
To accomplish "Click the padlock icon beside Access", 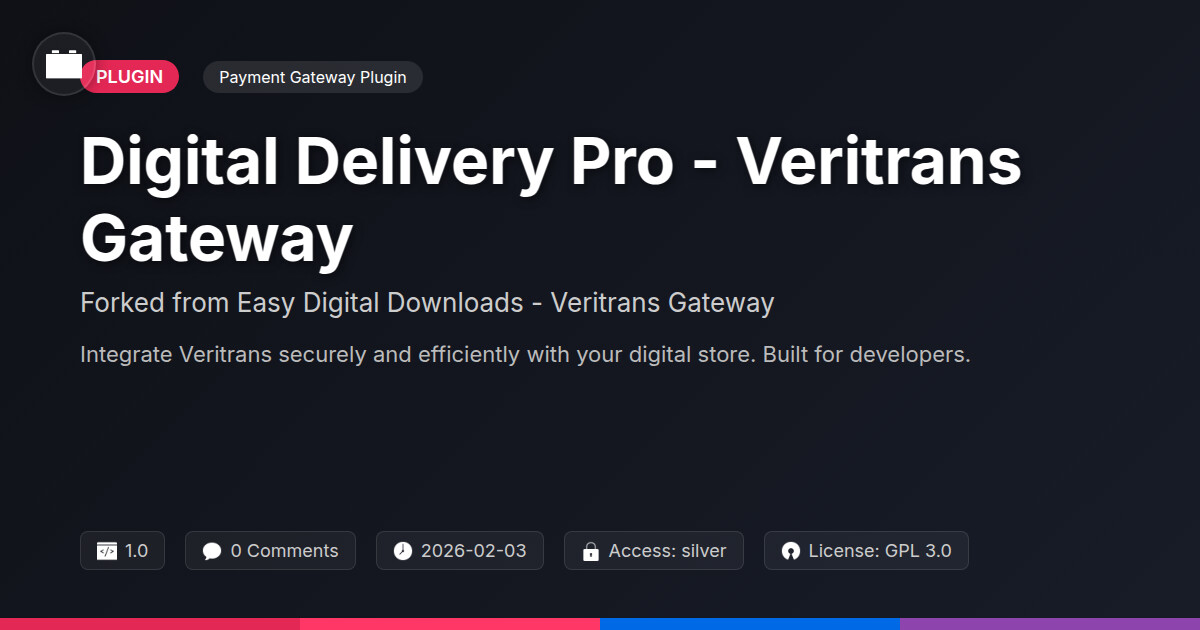I will pyautogui.click(x=591, y=551).
